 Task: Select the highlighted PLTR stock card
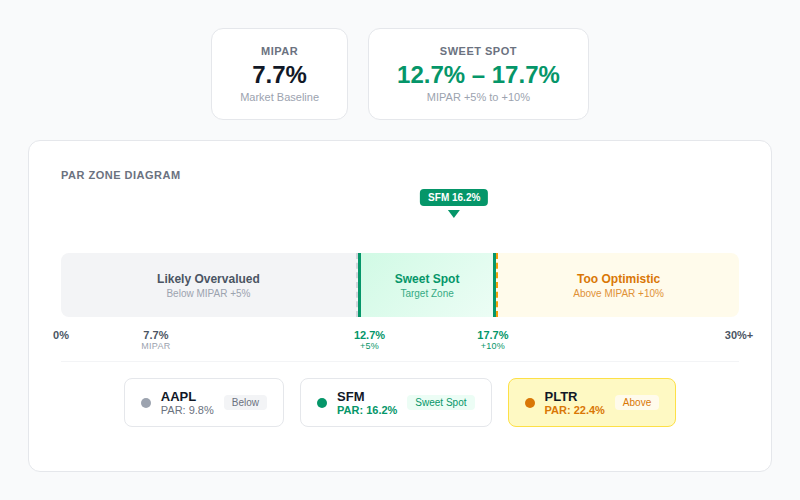point(592,403)
